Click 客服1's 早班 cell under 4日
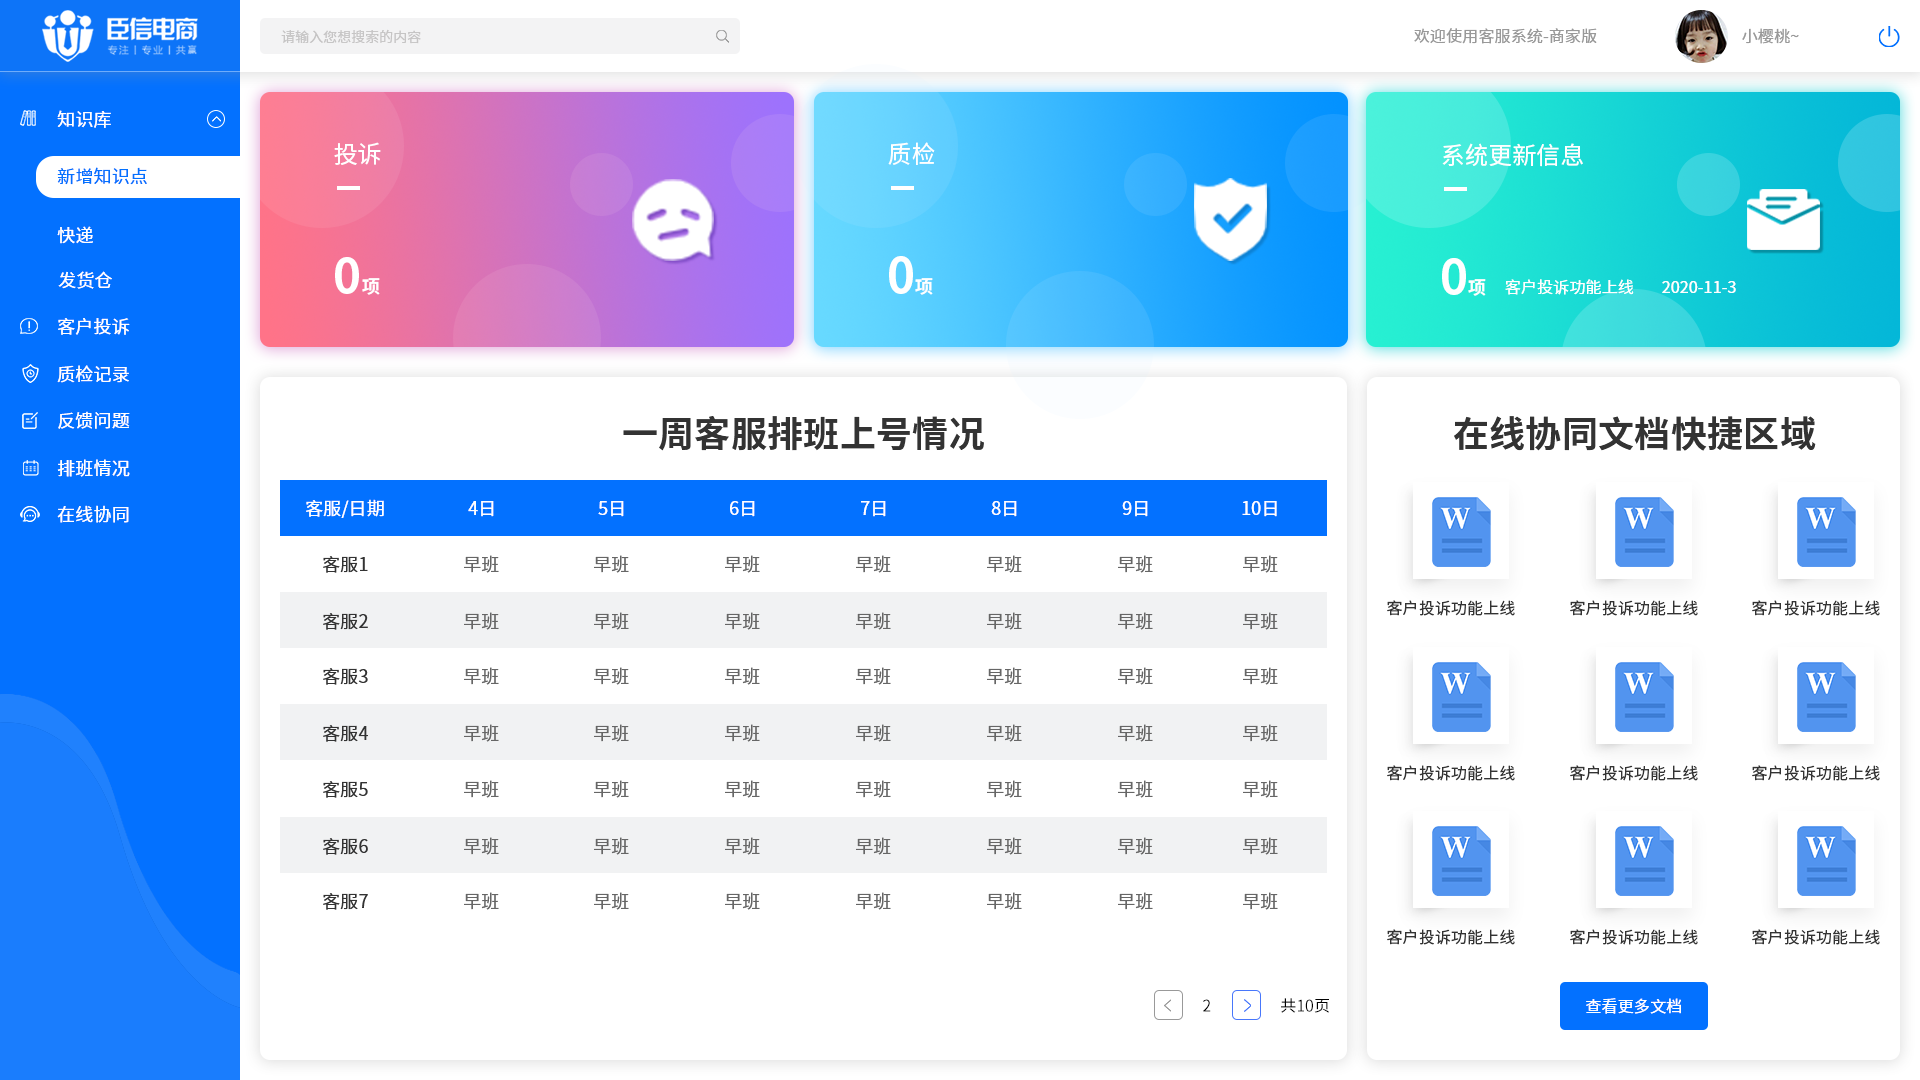1920x1080 pixels. coord(481,564)
